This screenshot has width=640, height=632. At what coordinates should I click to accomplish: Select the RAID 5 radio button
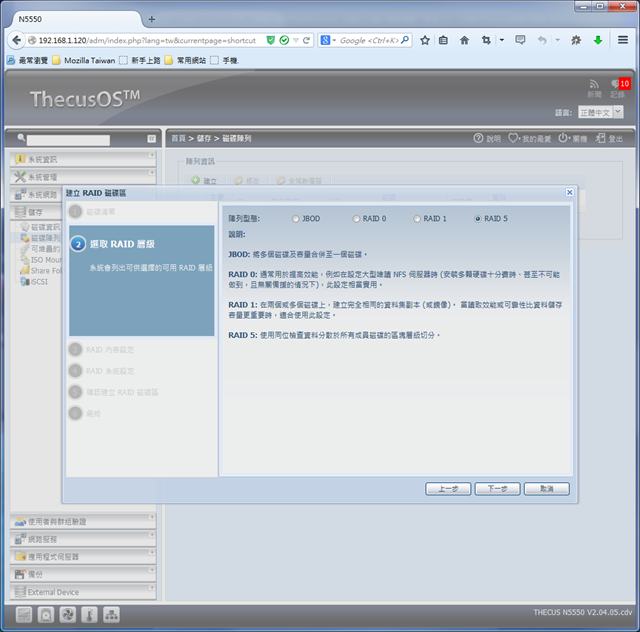point(478,219)
